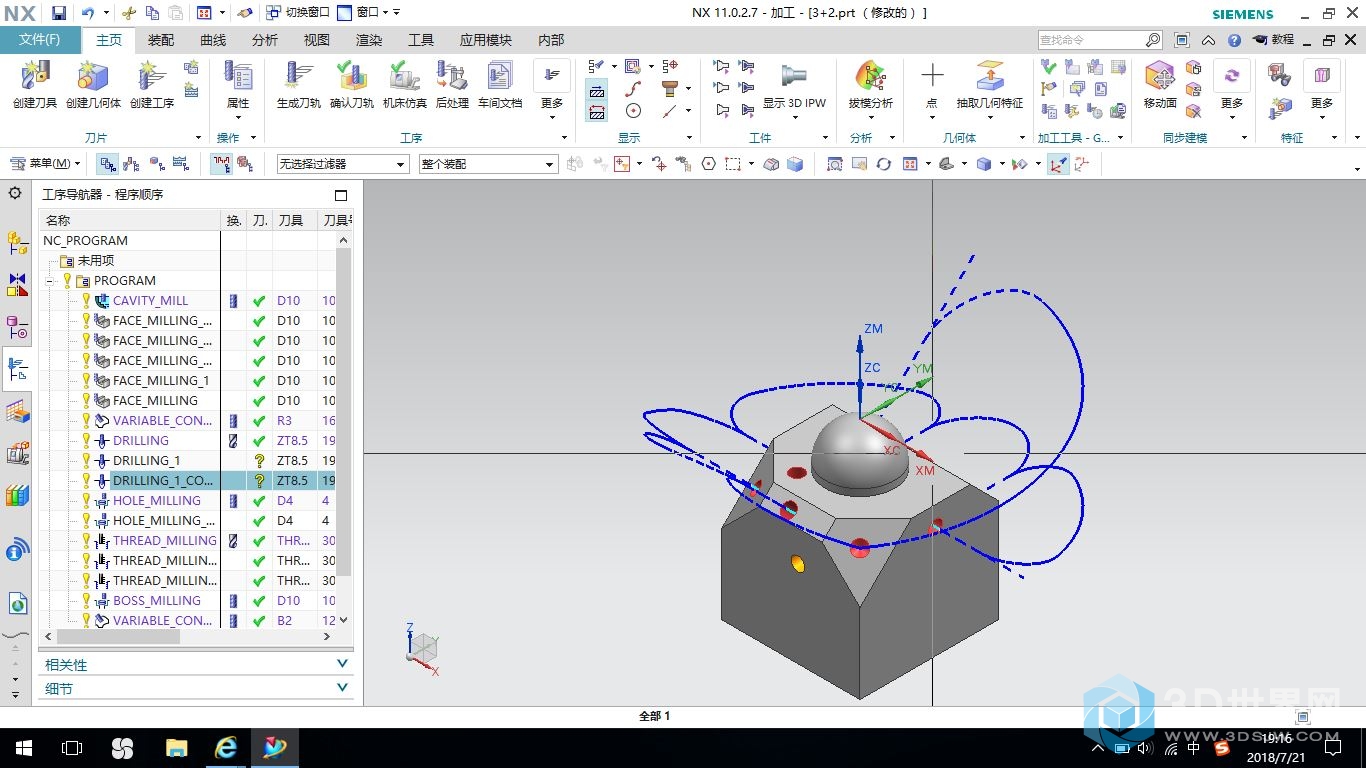Expand the Dependencies (相关性) panel
1366x768 pixels.
(343, 664)
